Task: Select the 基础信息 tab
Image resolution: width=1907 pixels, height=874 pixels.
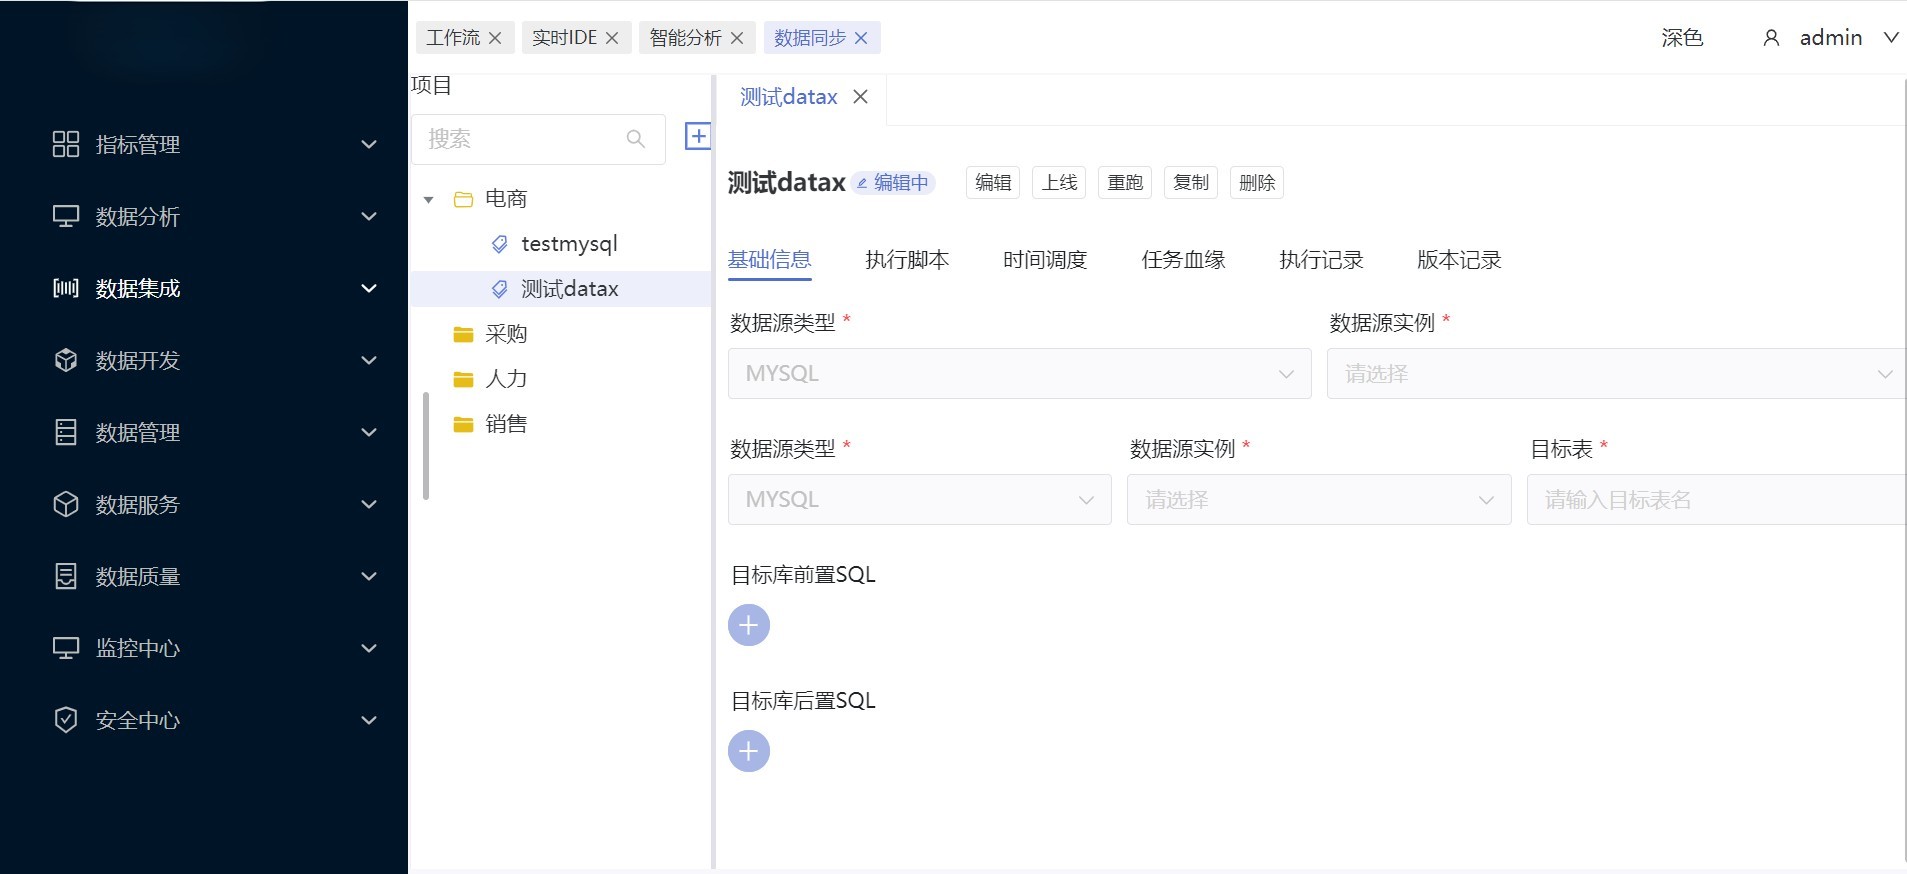Action: click(769, 260)
